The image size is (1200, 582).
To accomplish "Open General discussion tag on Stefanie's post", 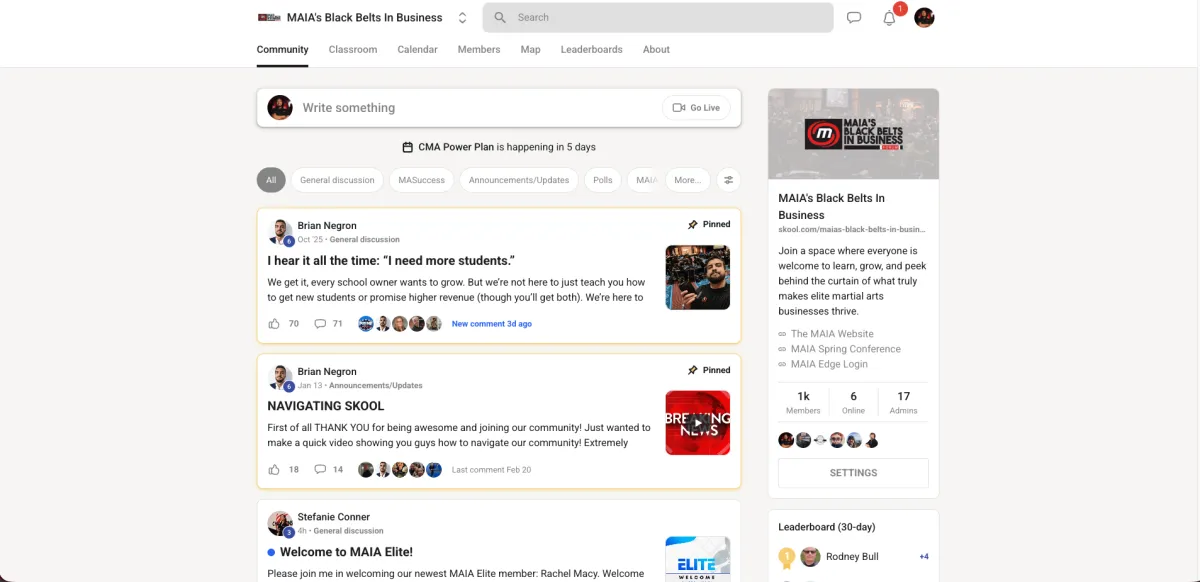I will [x=348, y=531].
